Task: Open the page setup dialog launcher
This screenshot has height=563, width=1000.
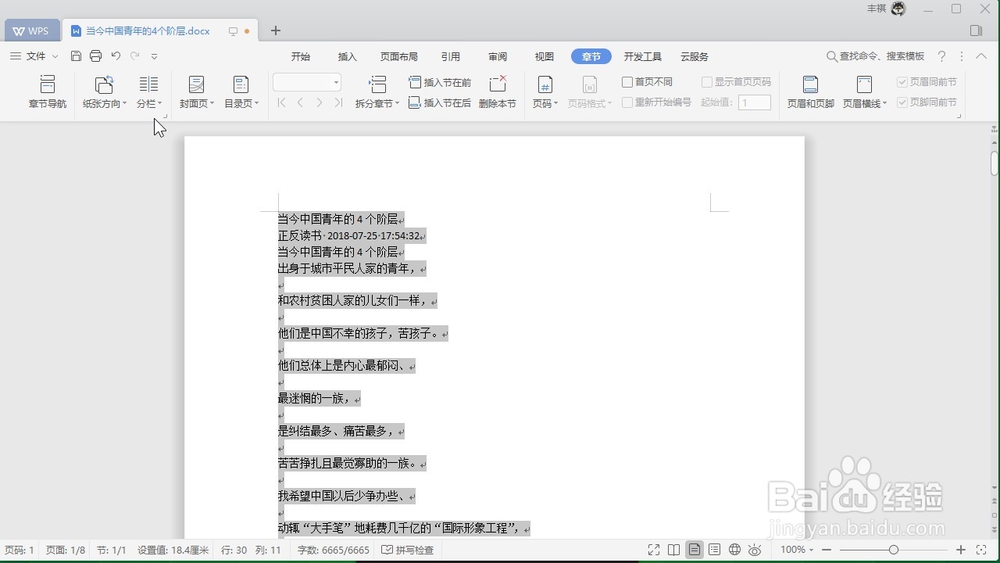Action: tap(165, 116)
